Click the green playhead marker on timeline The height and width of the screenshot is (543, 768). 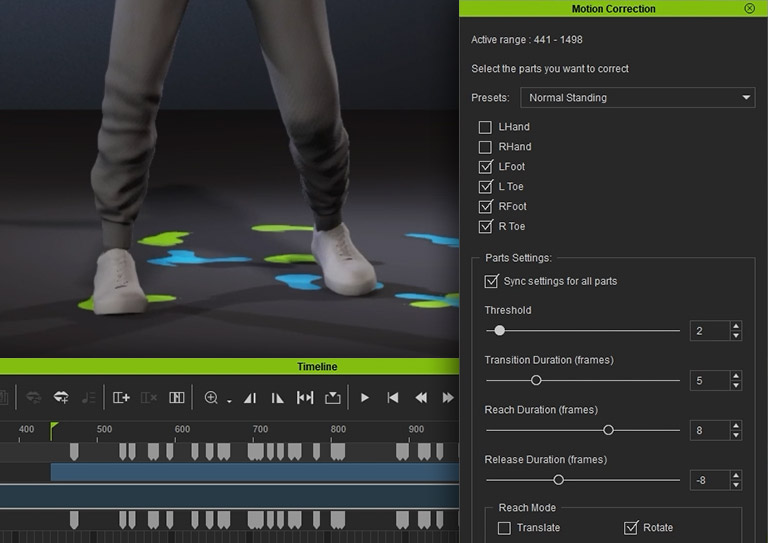54,429
